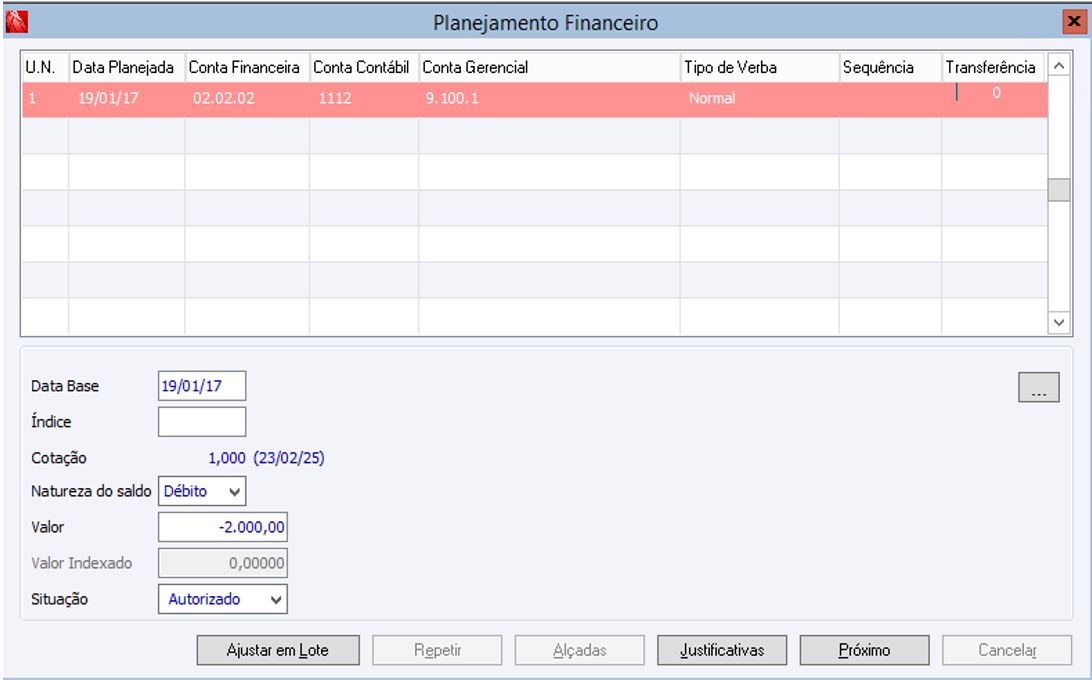Screen dimensions: 1092x680
Task: Close the Planejamento Financeiro window
Action: click(1074, 22)
